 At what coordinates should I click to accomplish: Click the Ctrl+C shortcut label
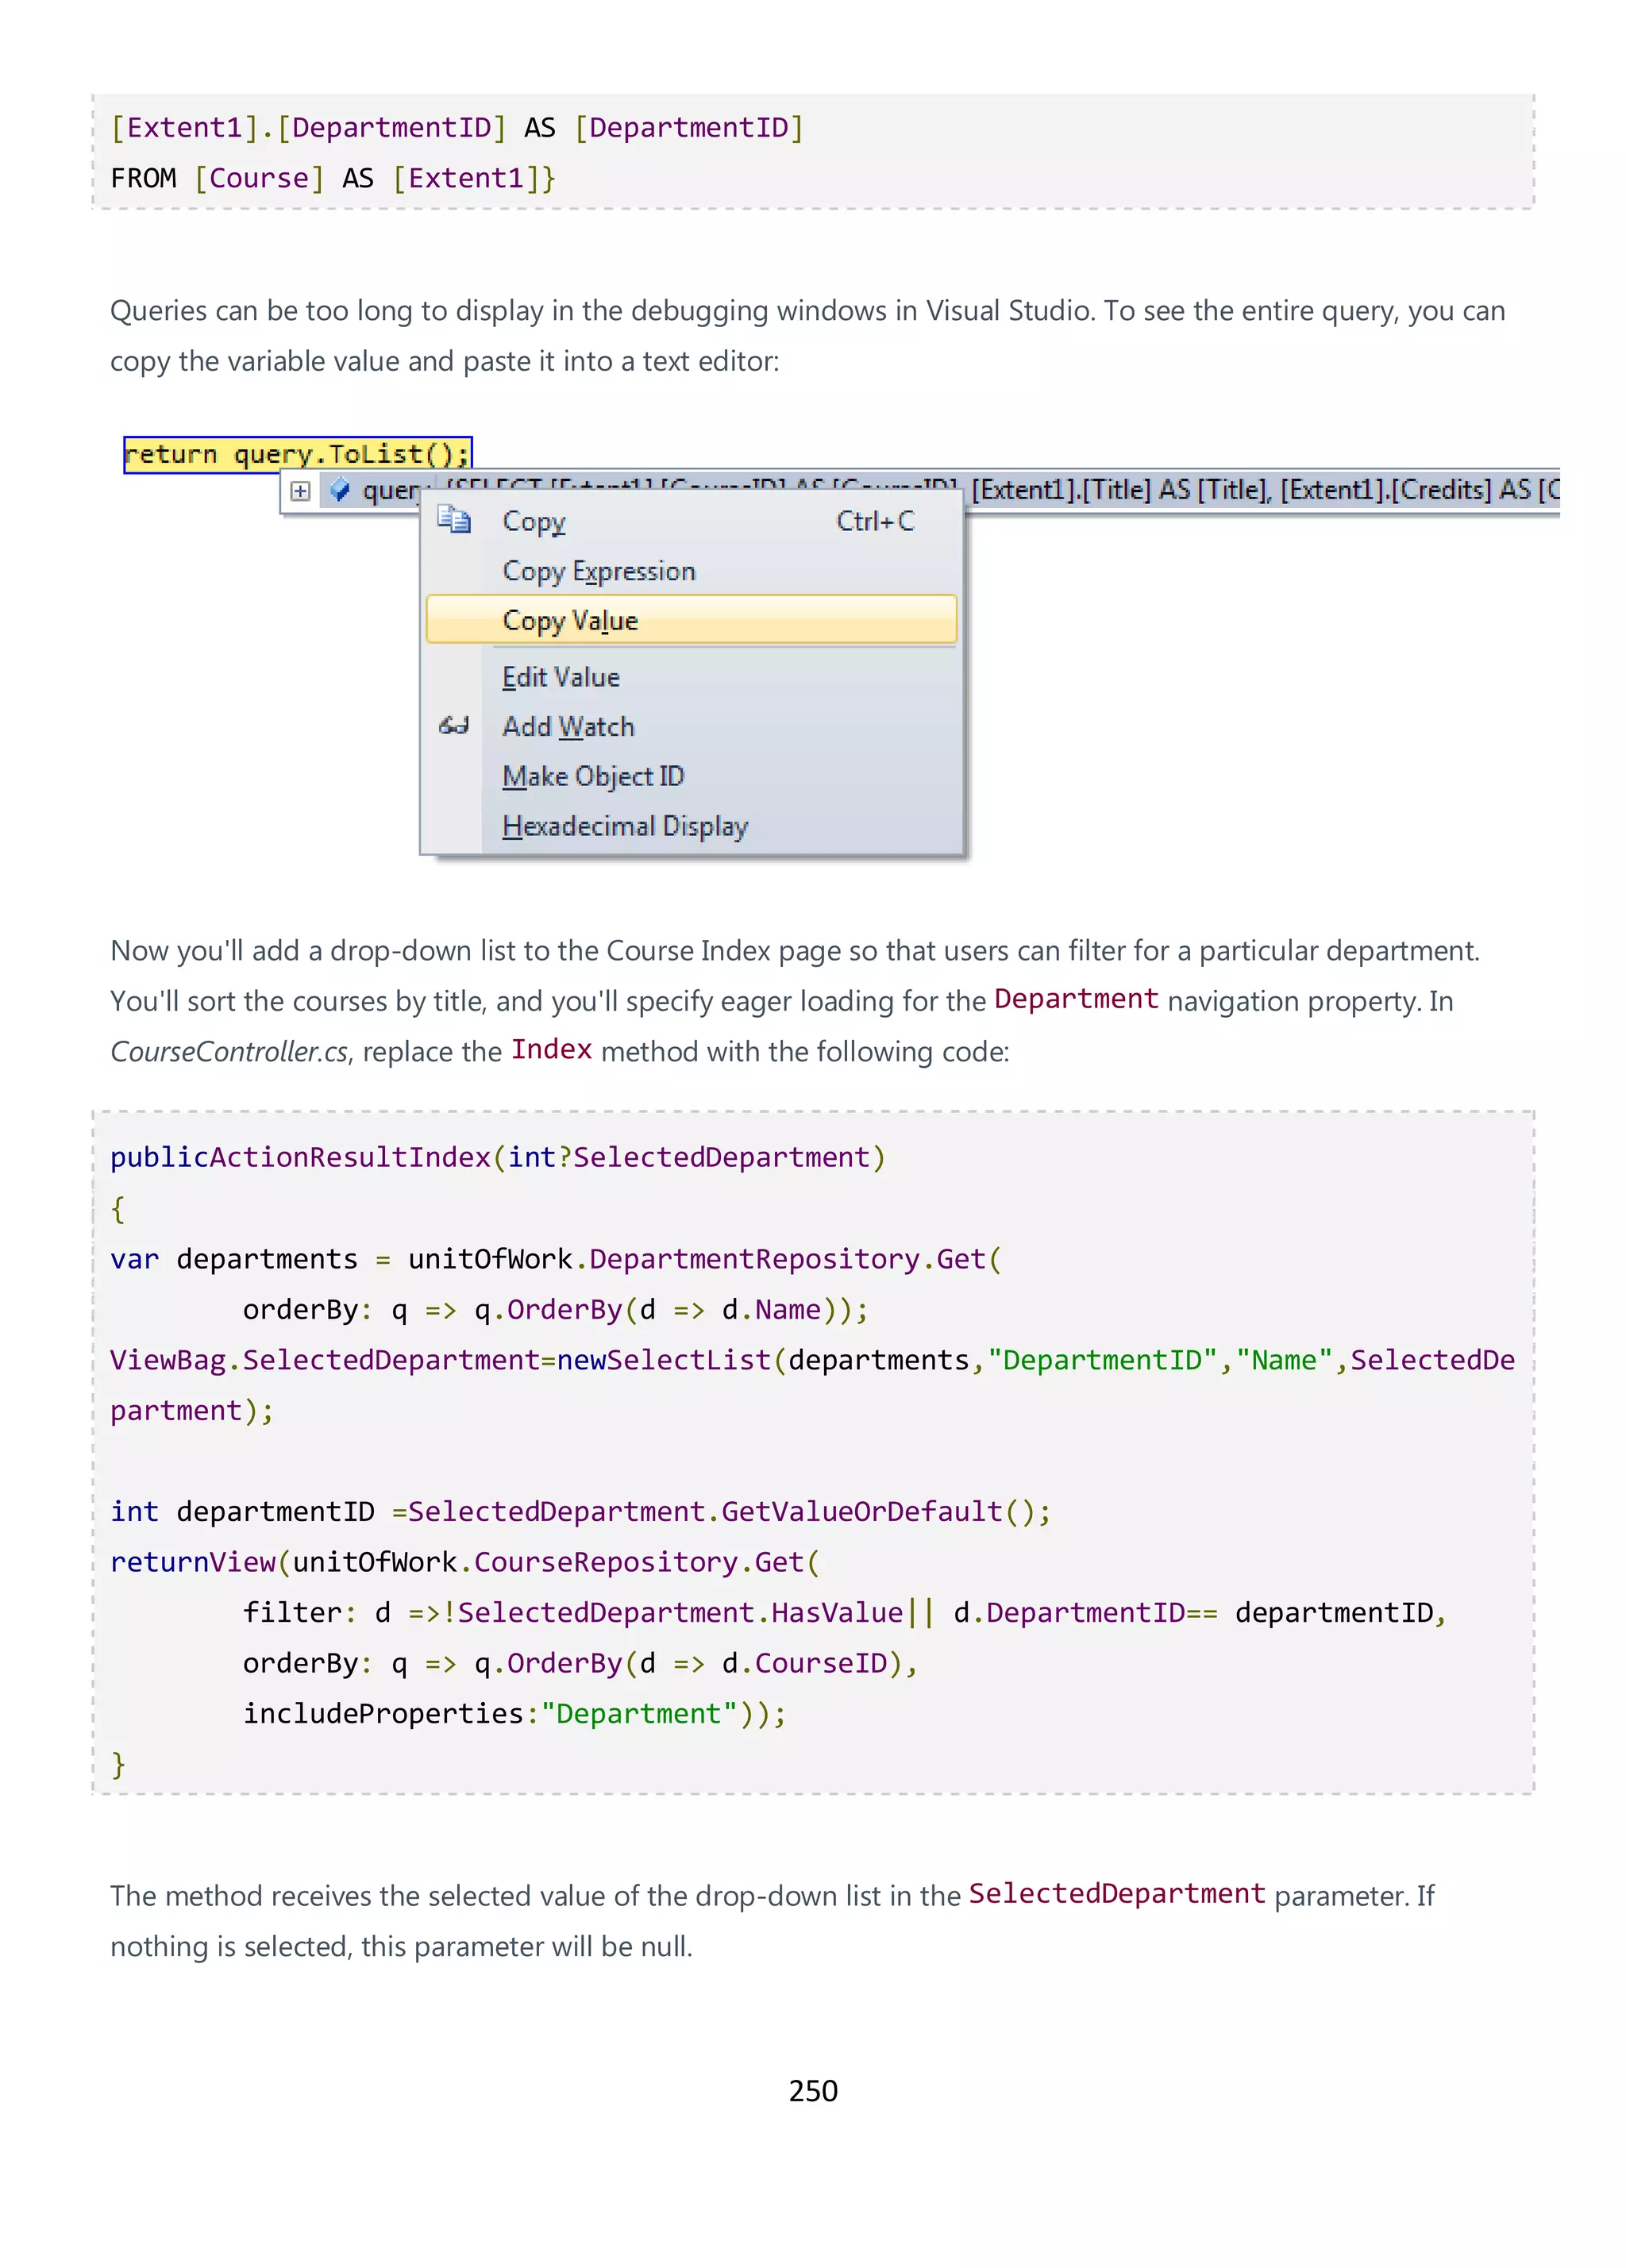875,521
